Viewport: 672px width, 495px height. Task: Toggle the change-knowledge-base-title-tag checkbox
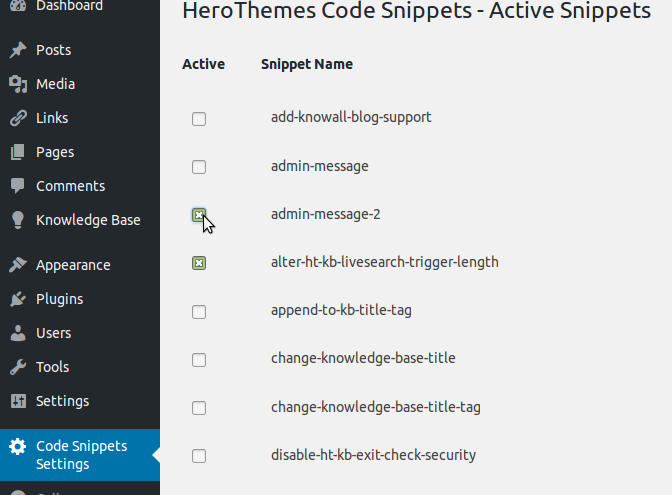tap(199, 408)
